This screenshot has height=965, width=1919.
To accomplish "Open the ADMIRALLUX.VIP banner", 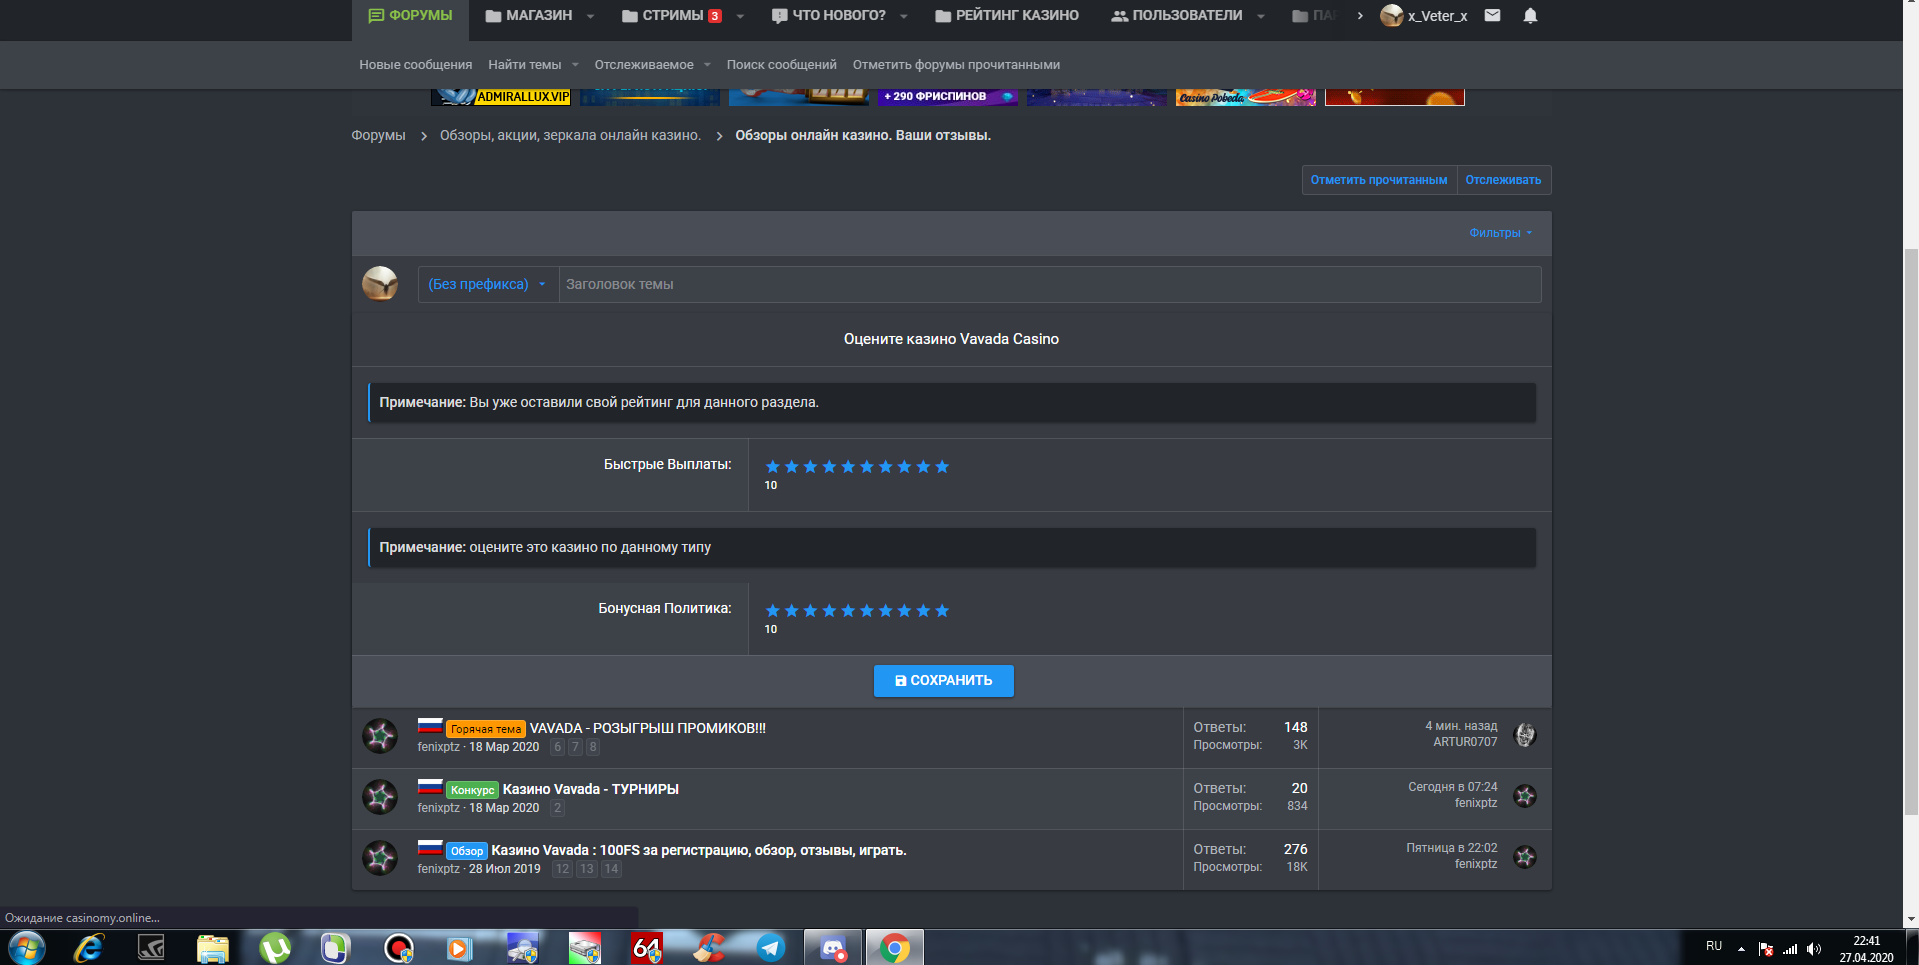I will [x=500, y=97].
